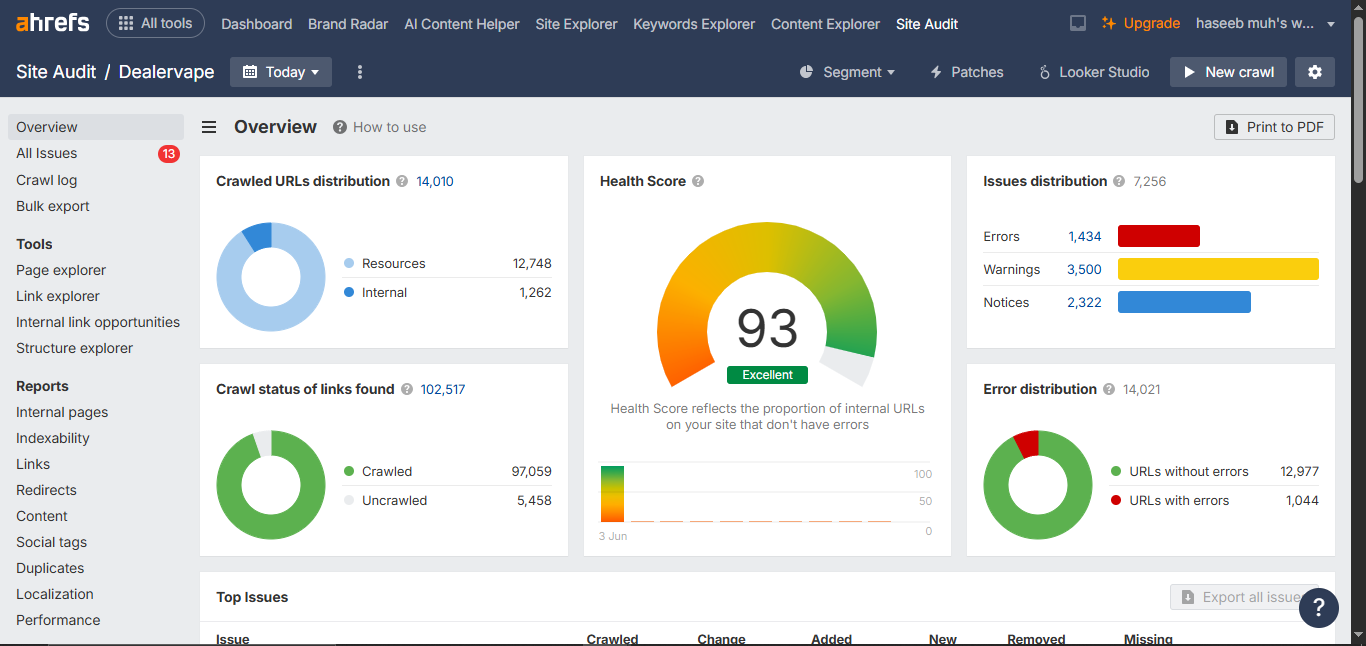The width and height of the screenshot is (1366, 646).
Task: Open Patches
Action: 966,72
